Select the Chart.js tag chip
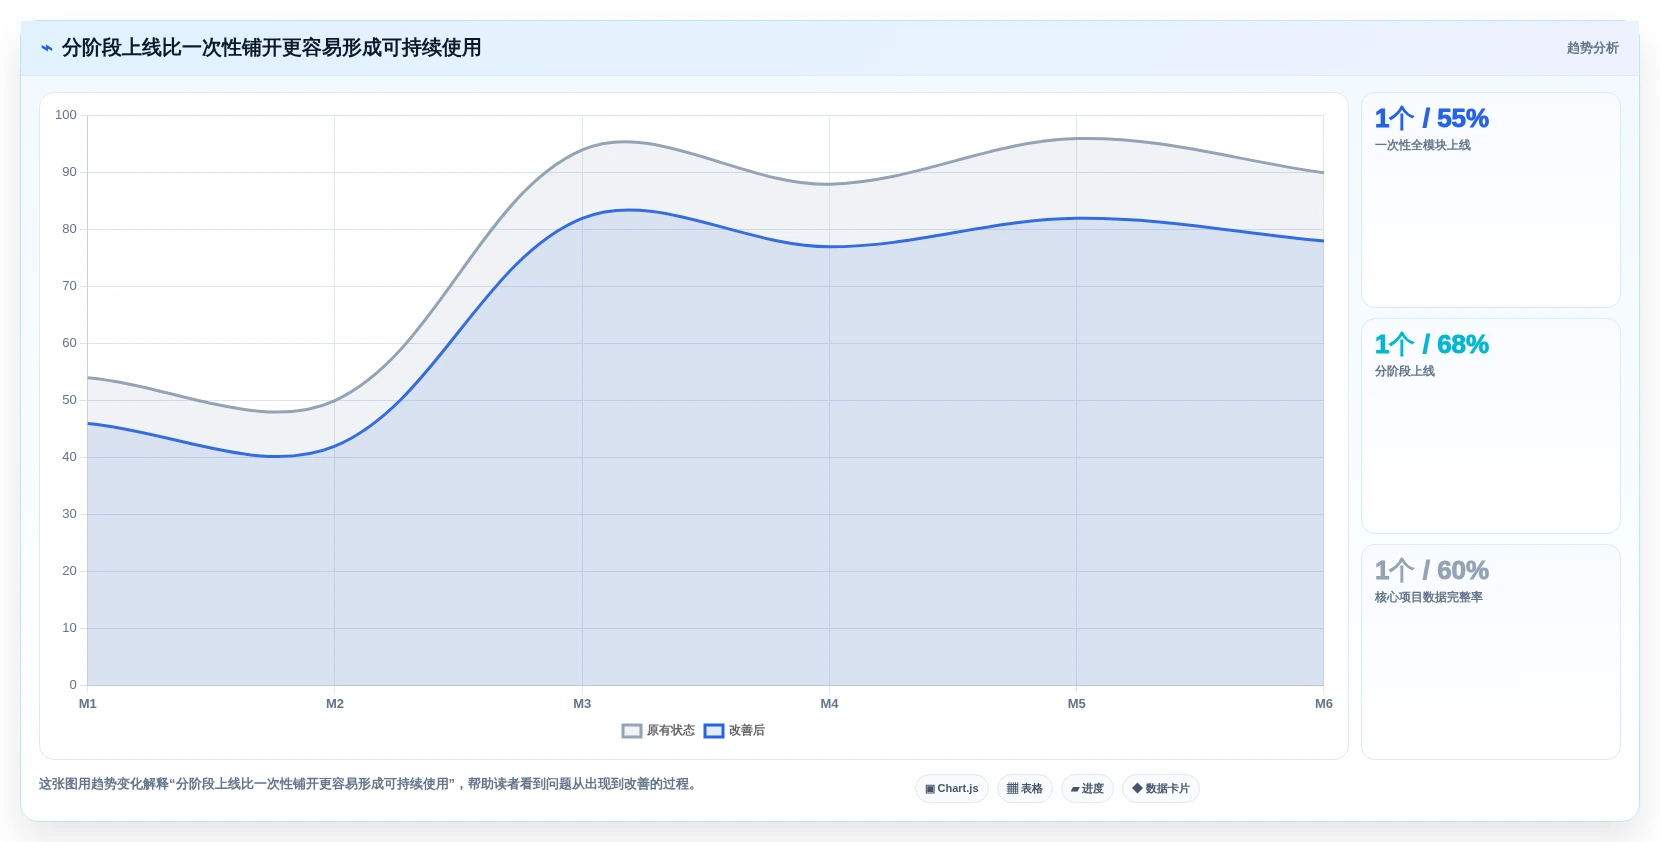The image size is (1660, 842). (952, 789)
